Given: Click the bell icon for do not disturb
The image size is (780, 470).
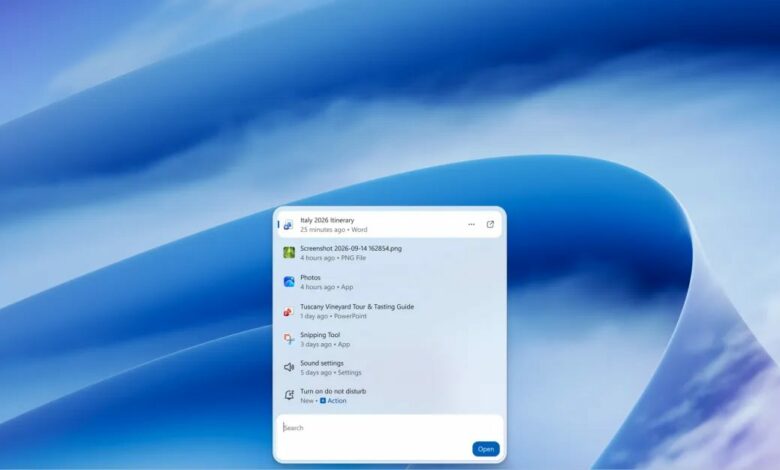Looking at the screenshot, I should coord(289,395).
